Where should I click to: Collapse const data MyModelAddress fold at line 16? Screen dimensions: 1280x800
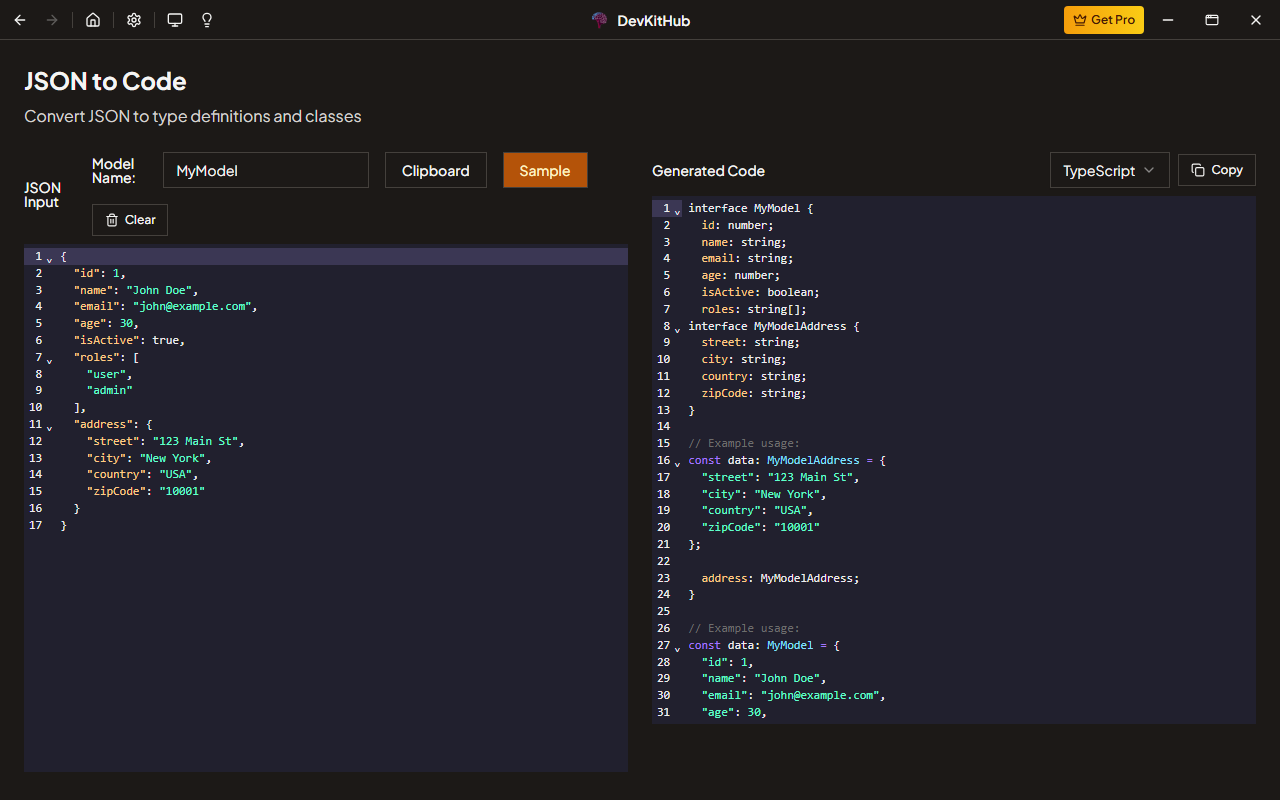[x=678, y=463]
